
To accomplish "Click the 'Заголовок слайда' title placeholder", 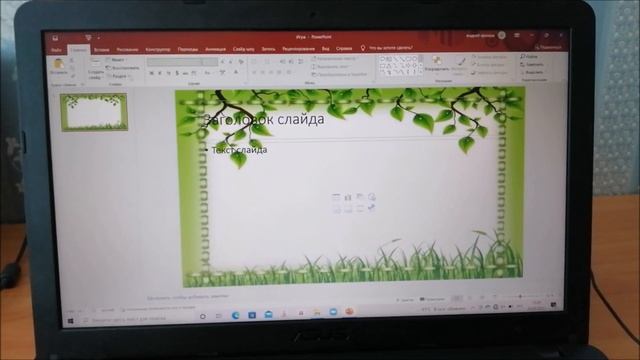I will tap(264, 120).
